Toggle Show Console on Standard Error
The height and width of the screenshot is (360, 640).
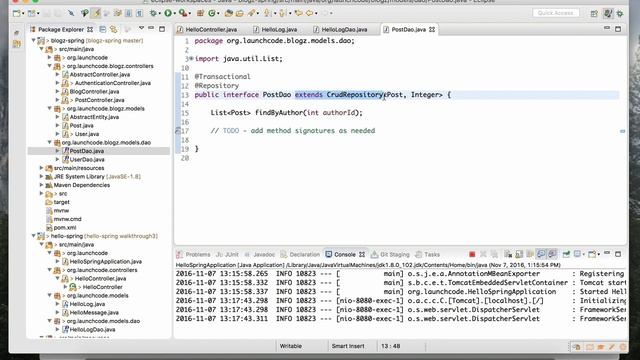pos(552,254)
